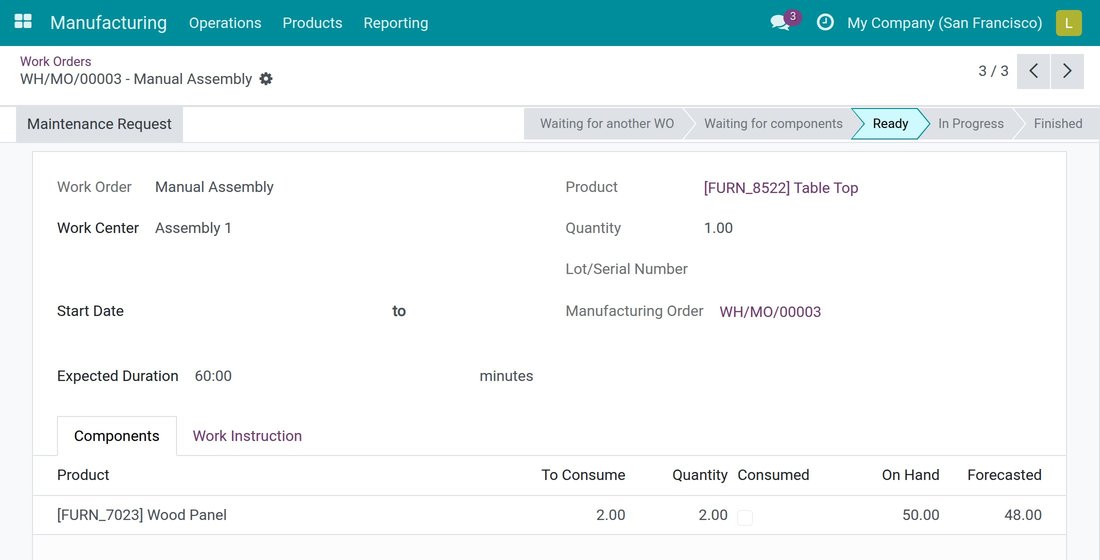Click the Manufacturing app title
This screenshot has height=560, width=1100.
(x=109, y=22)
